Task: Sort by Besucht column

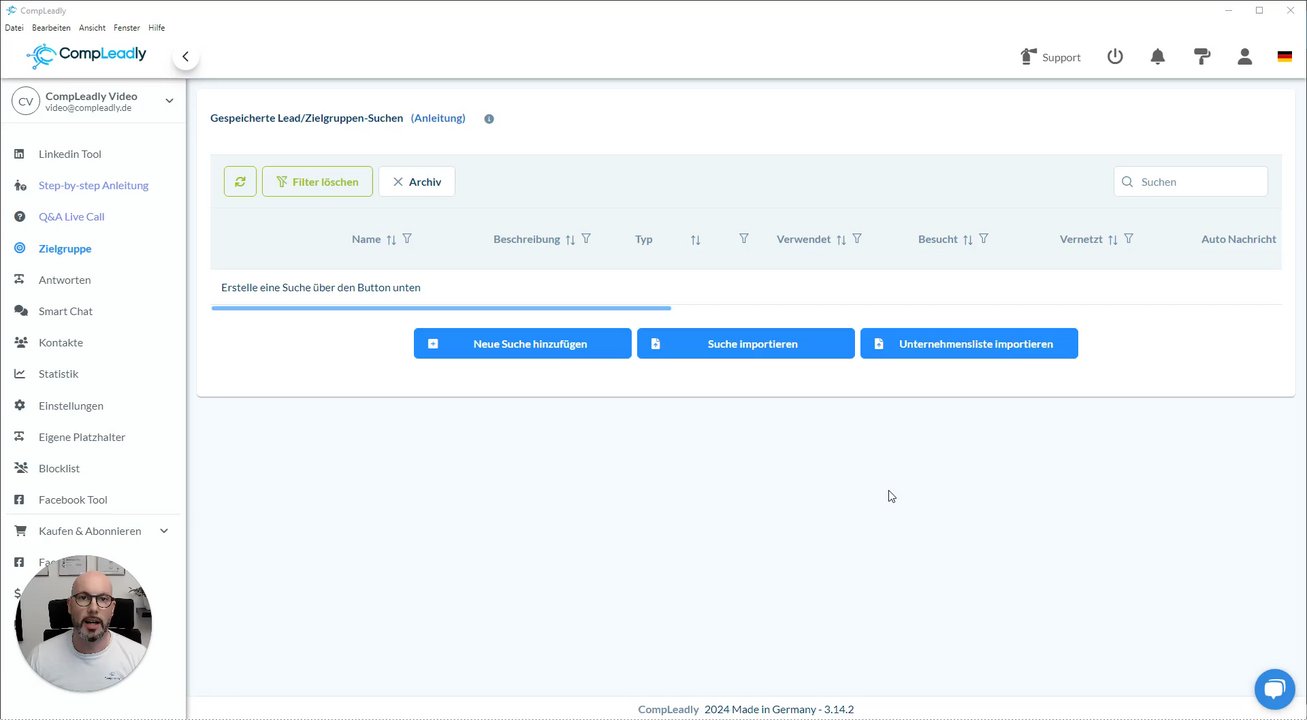Action: pos(968,240)
